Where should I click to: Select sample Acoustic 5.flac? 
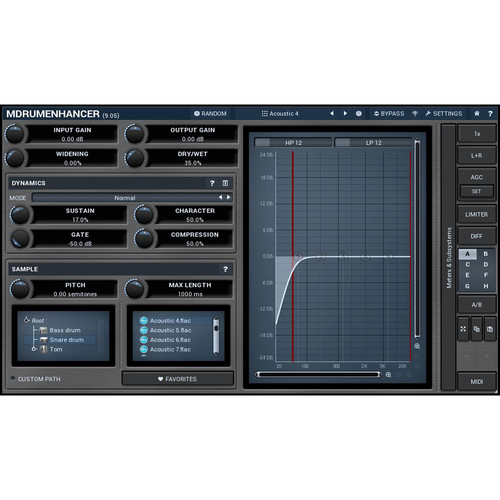click(x=165, y=330)
